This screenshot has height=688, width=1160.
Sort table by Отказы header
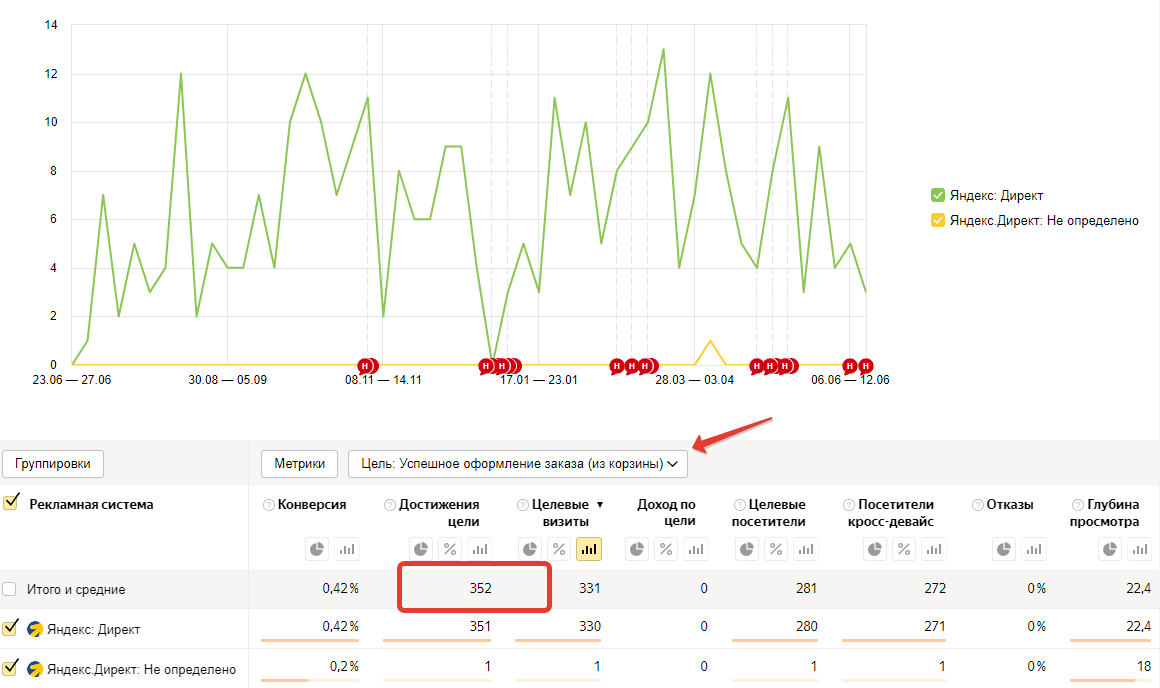1010,505
